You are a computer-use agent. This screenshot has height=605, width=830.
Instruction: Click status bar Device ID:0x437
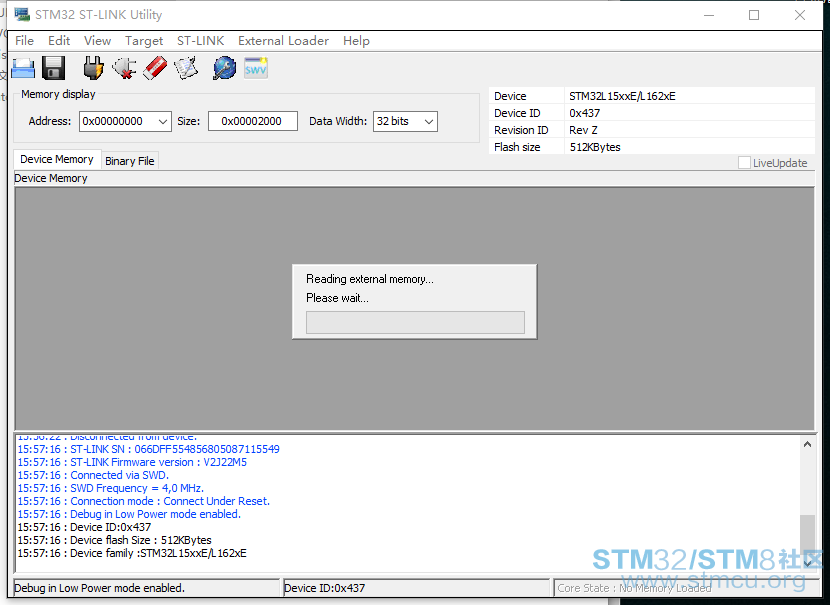click(324, 588)
